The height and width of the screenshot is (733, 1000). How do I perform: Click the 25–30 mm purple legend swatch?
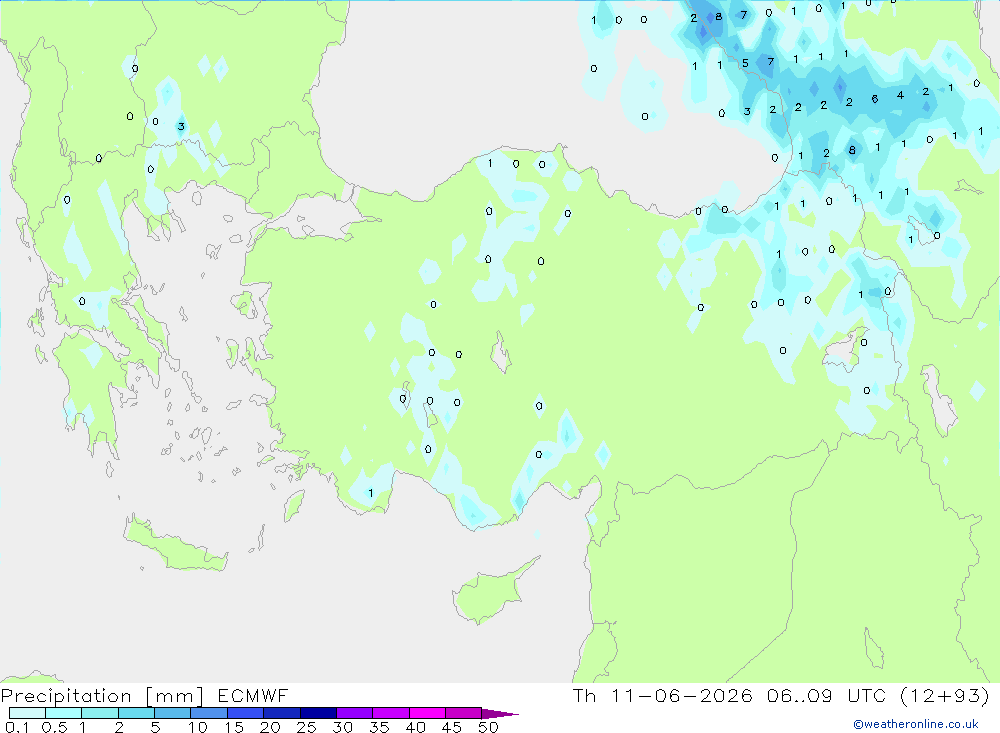click(318, 713)
